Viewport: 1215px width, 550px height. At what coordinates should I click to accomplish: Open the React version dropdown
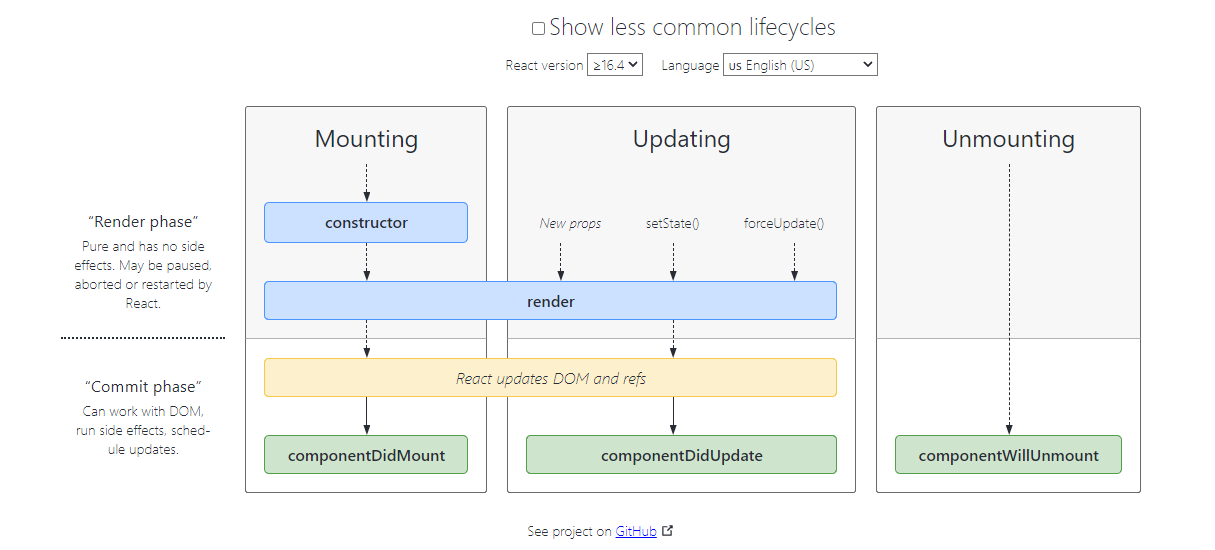(x=615, y=65)
